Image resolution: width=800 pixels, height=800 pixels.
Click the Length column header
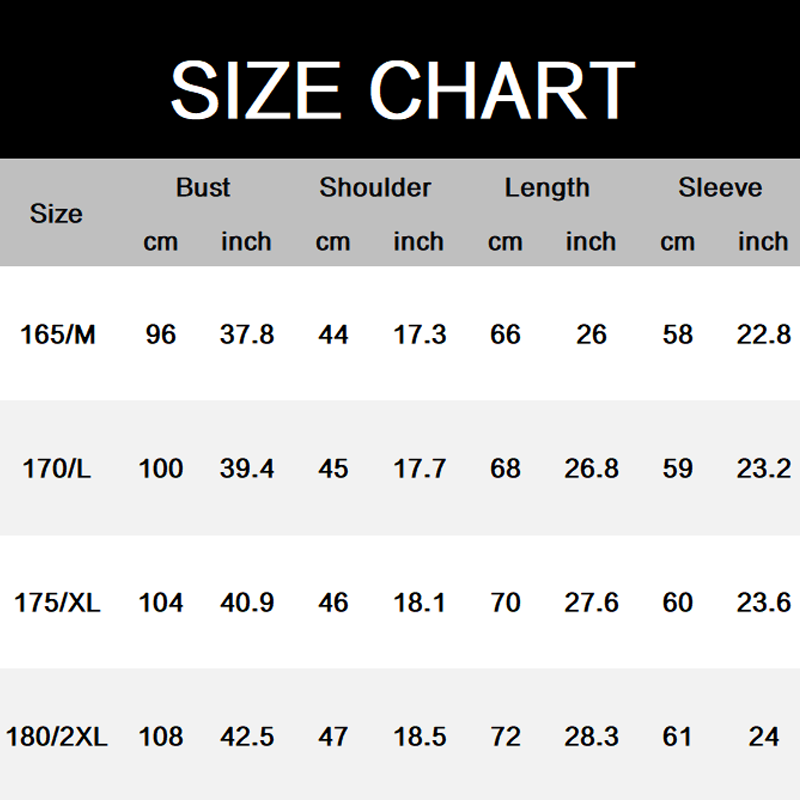(547, 188)
